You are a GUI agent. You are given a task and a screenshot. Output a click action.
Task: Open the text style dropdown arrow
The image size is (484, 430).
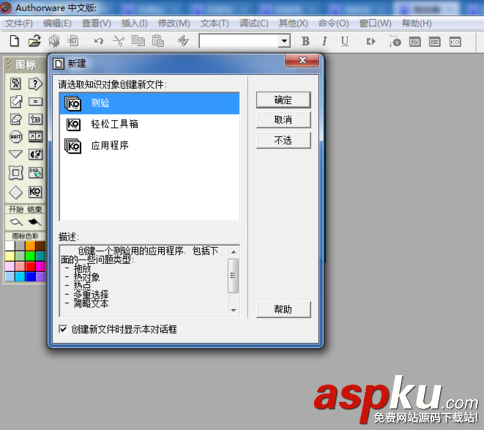tap(284, 41)
